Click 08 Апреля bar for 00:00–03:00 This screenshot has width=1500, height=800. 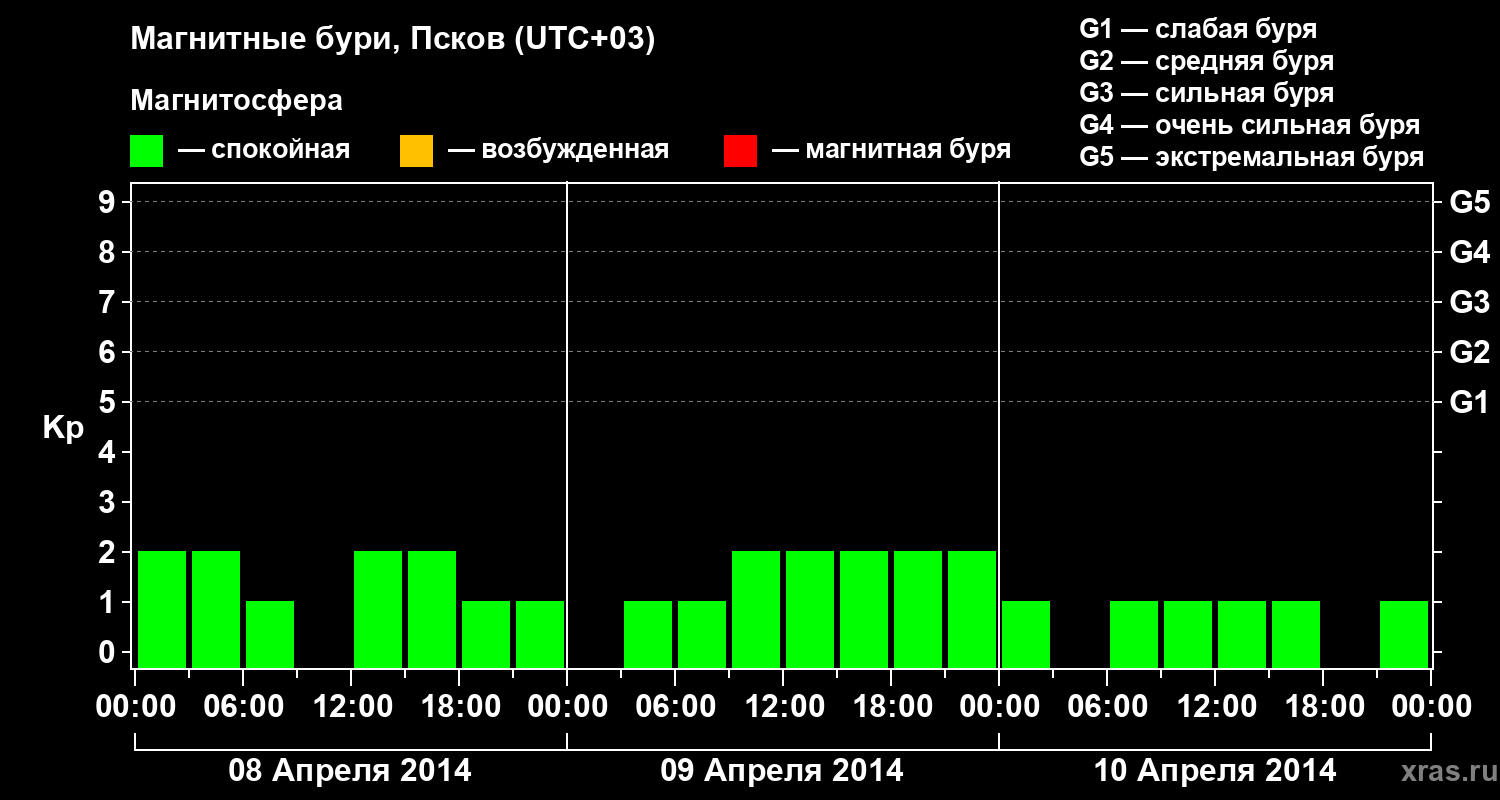point(162,609)
